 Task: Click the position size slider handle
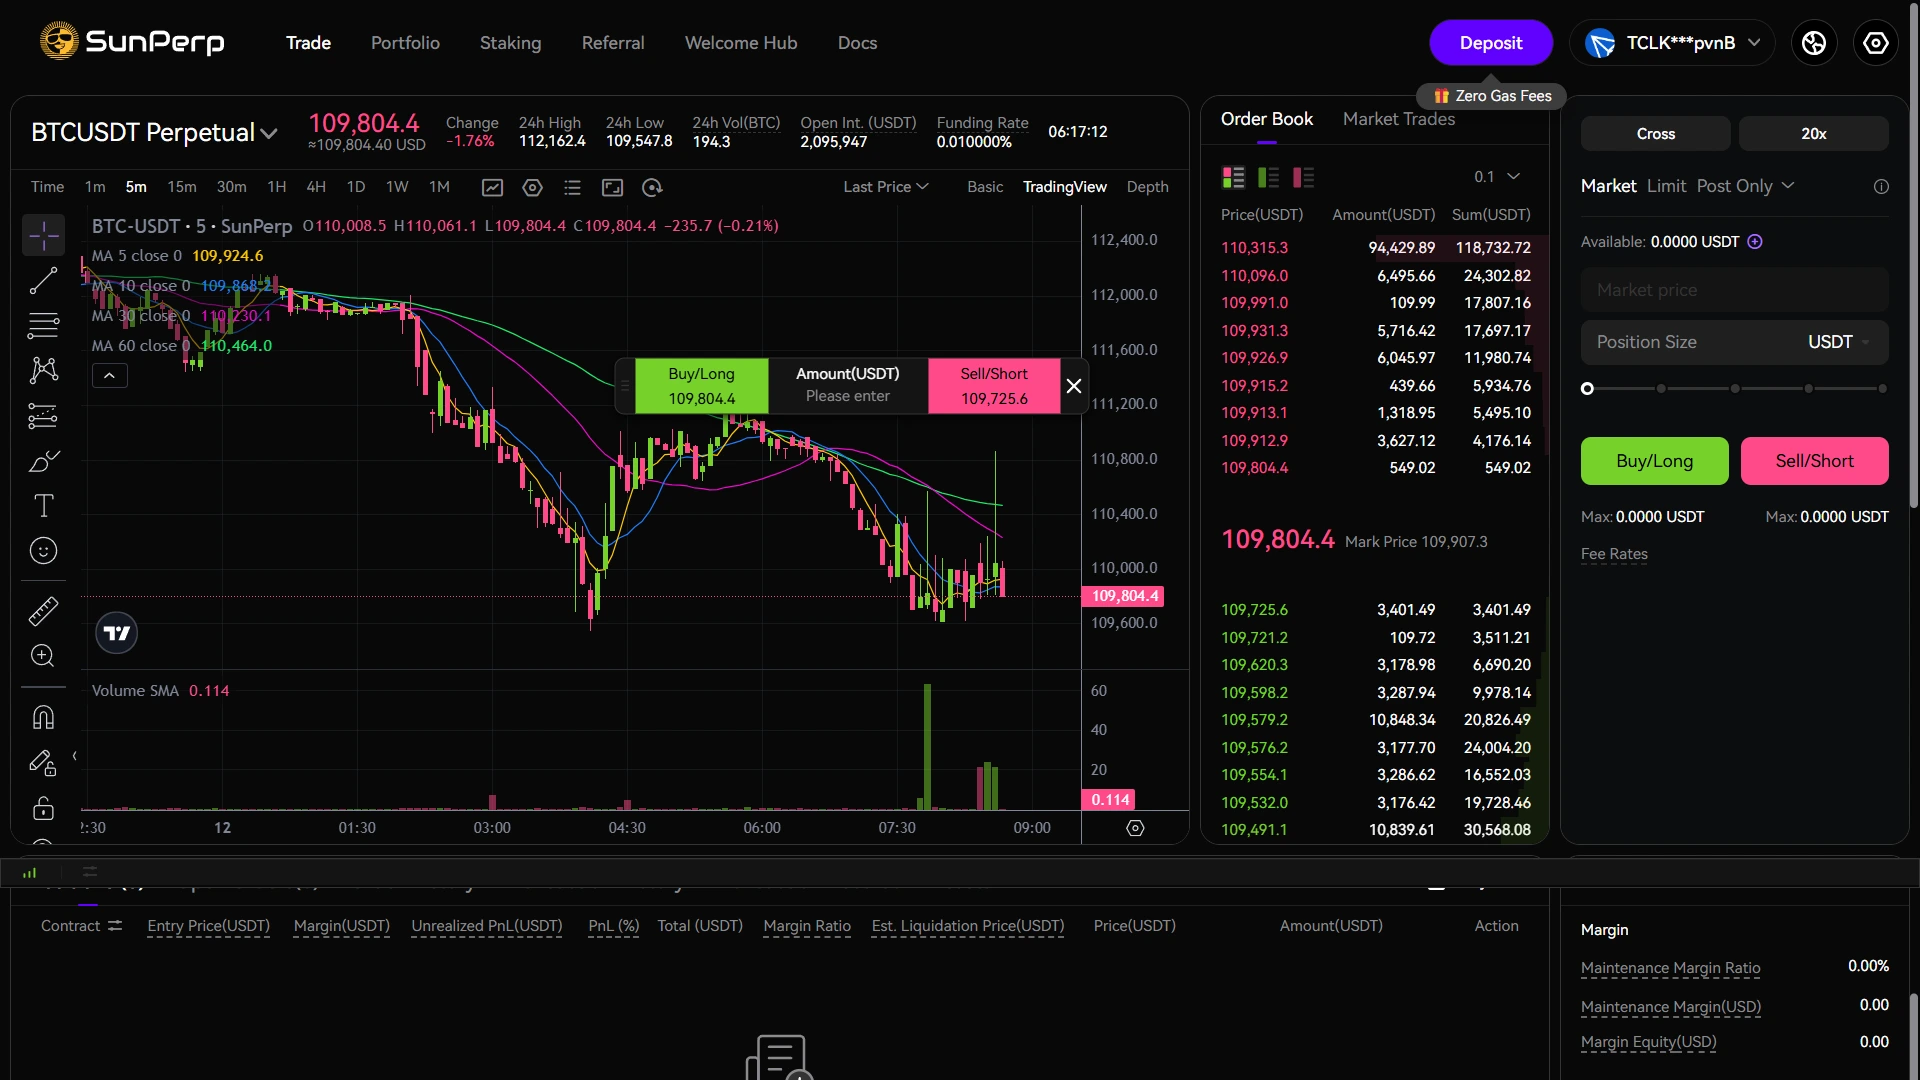(1587, 389)
